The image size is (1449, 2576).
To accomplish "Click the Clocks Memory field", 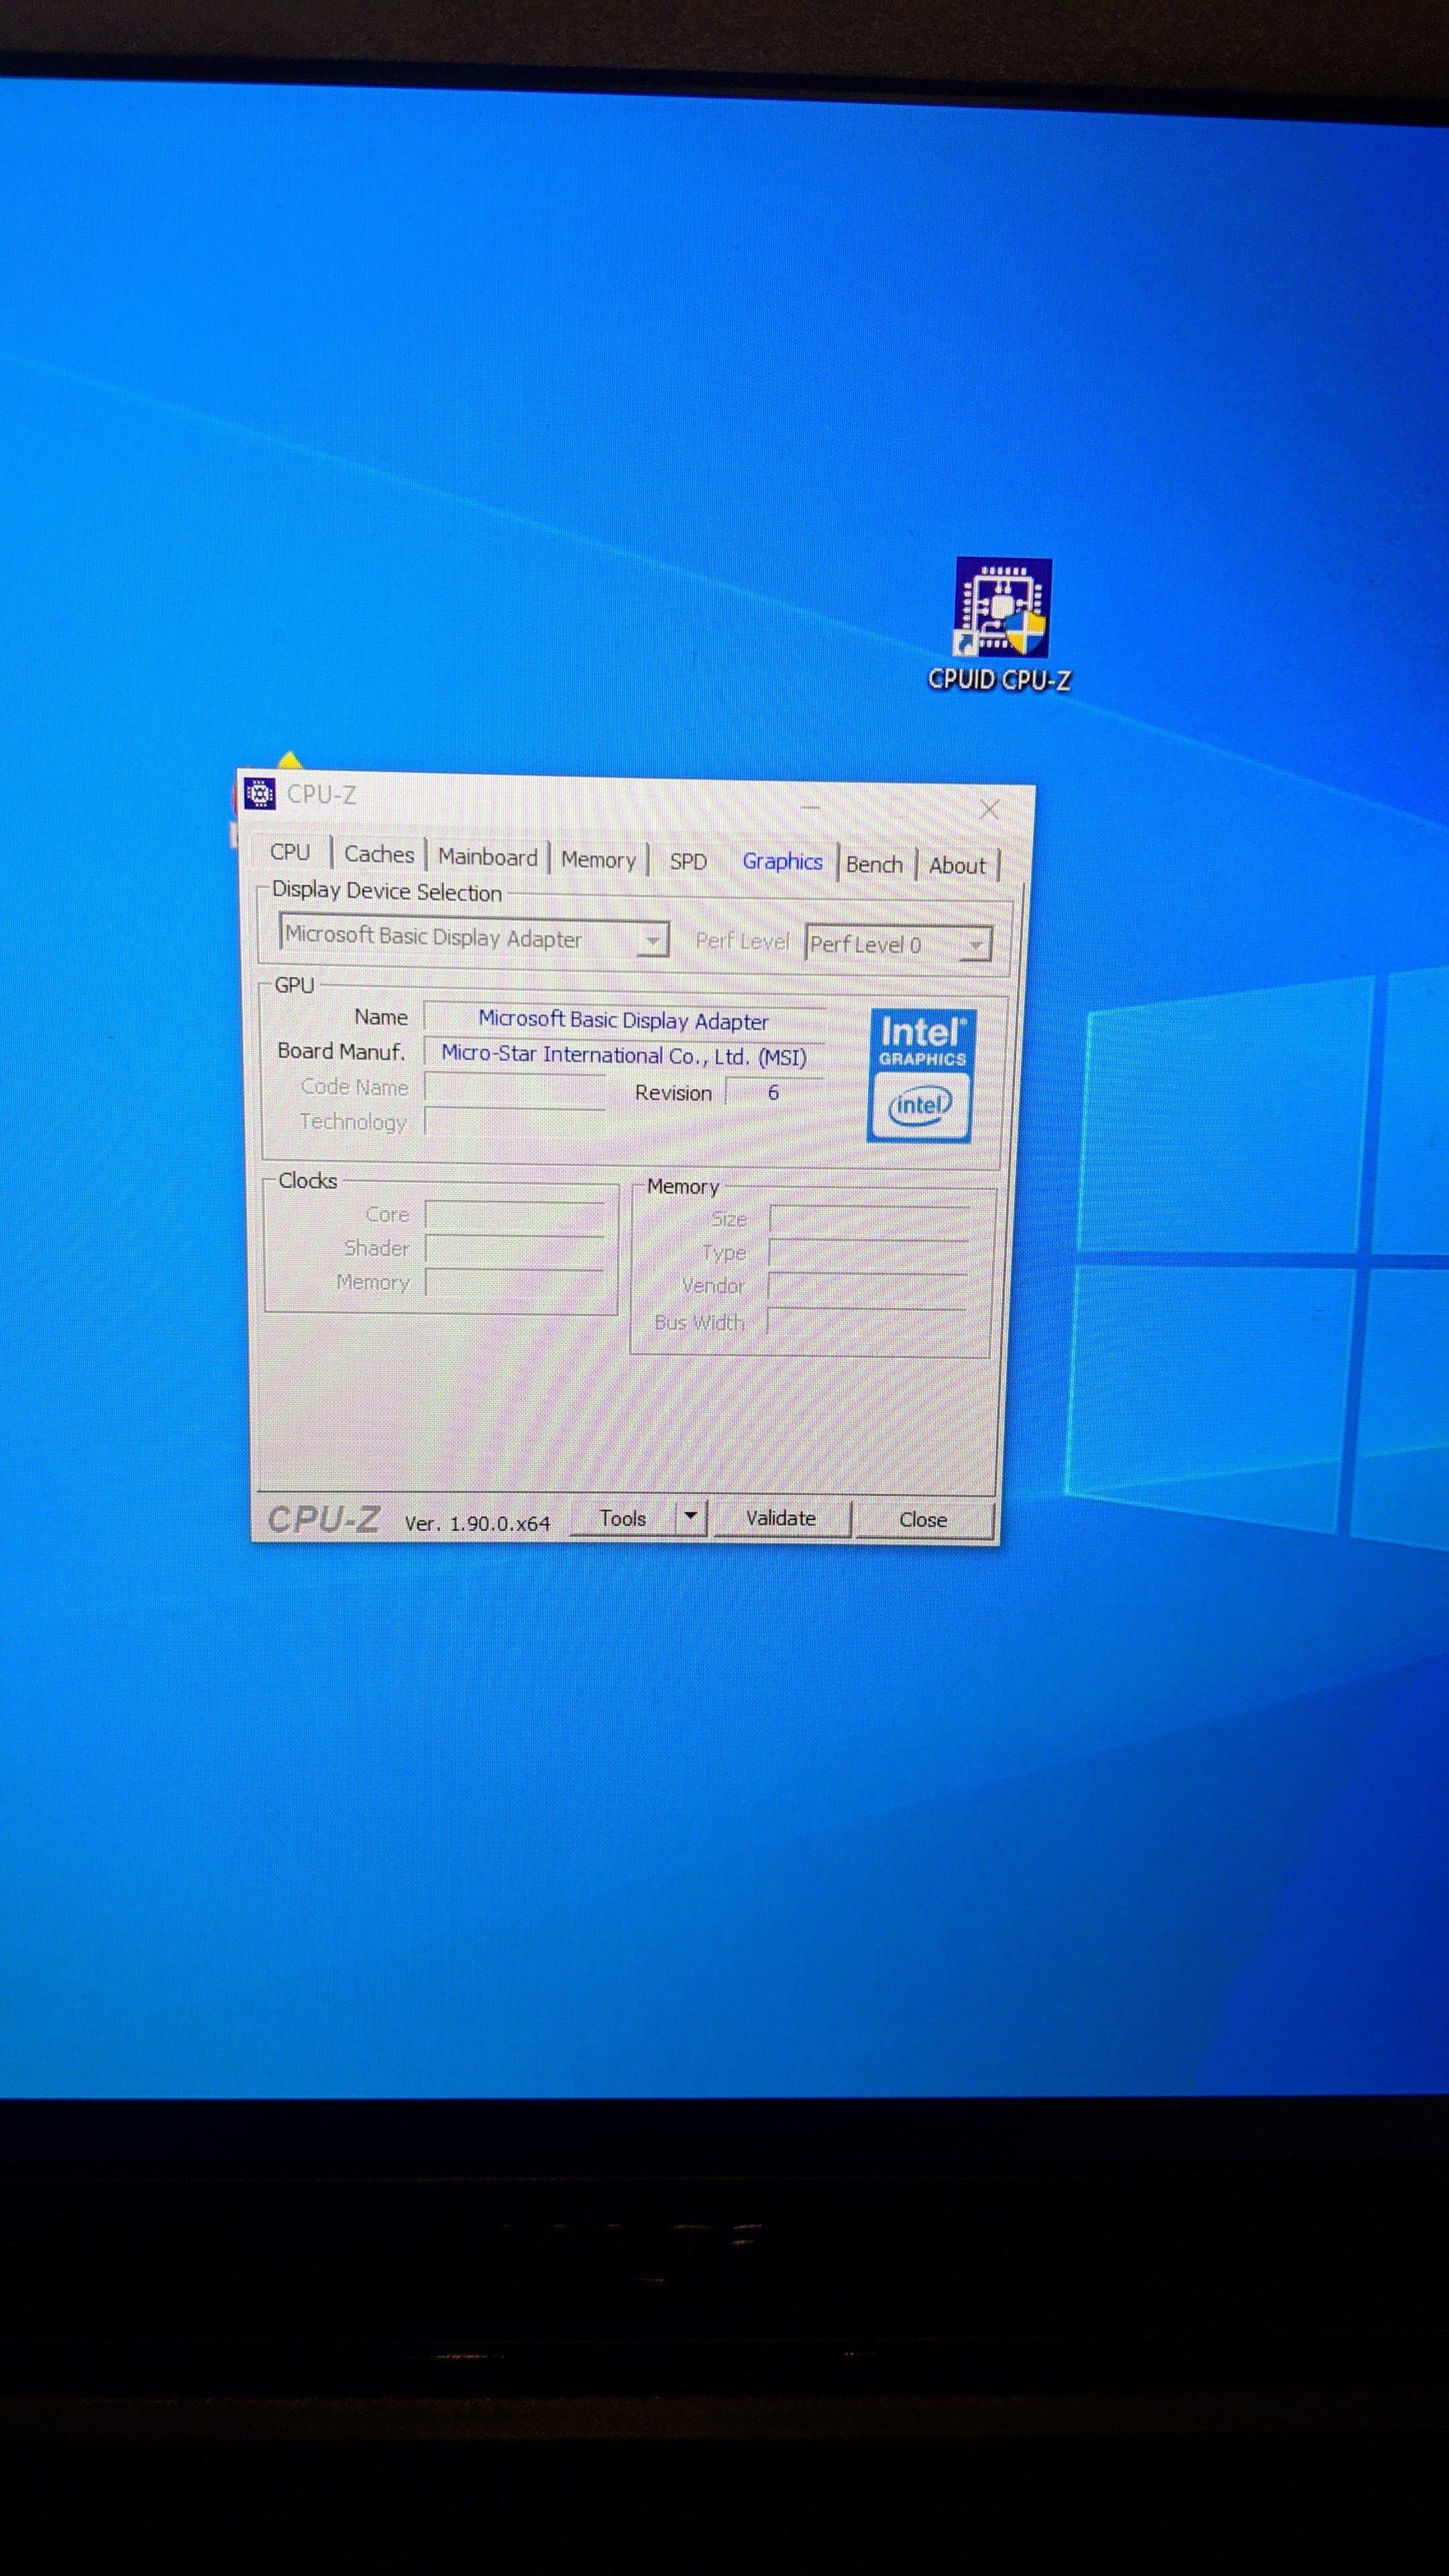I will pos(515,1282).
